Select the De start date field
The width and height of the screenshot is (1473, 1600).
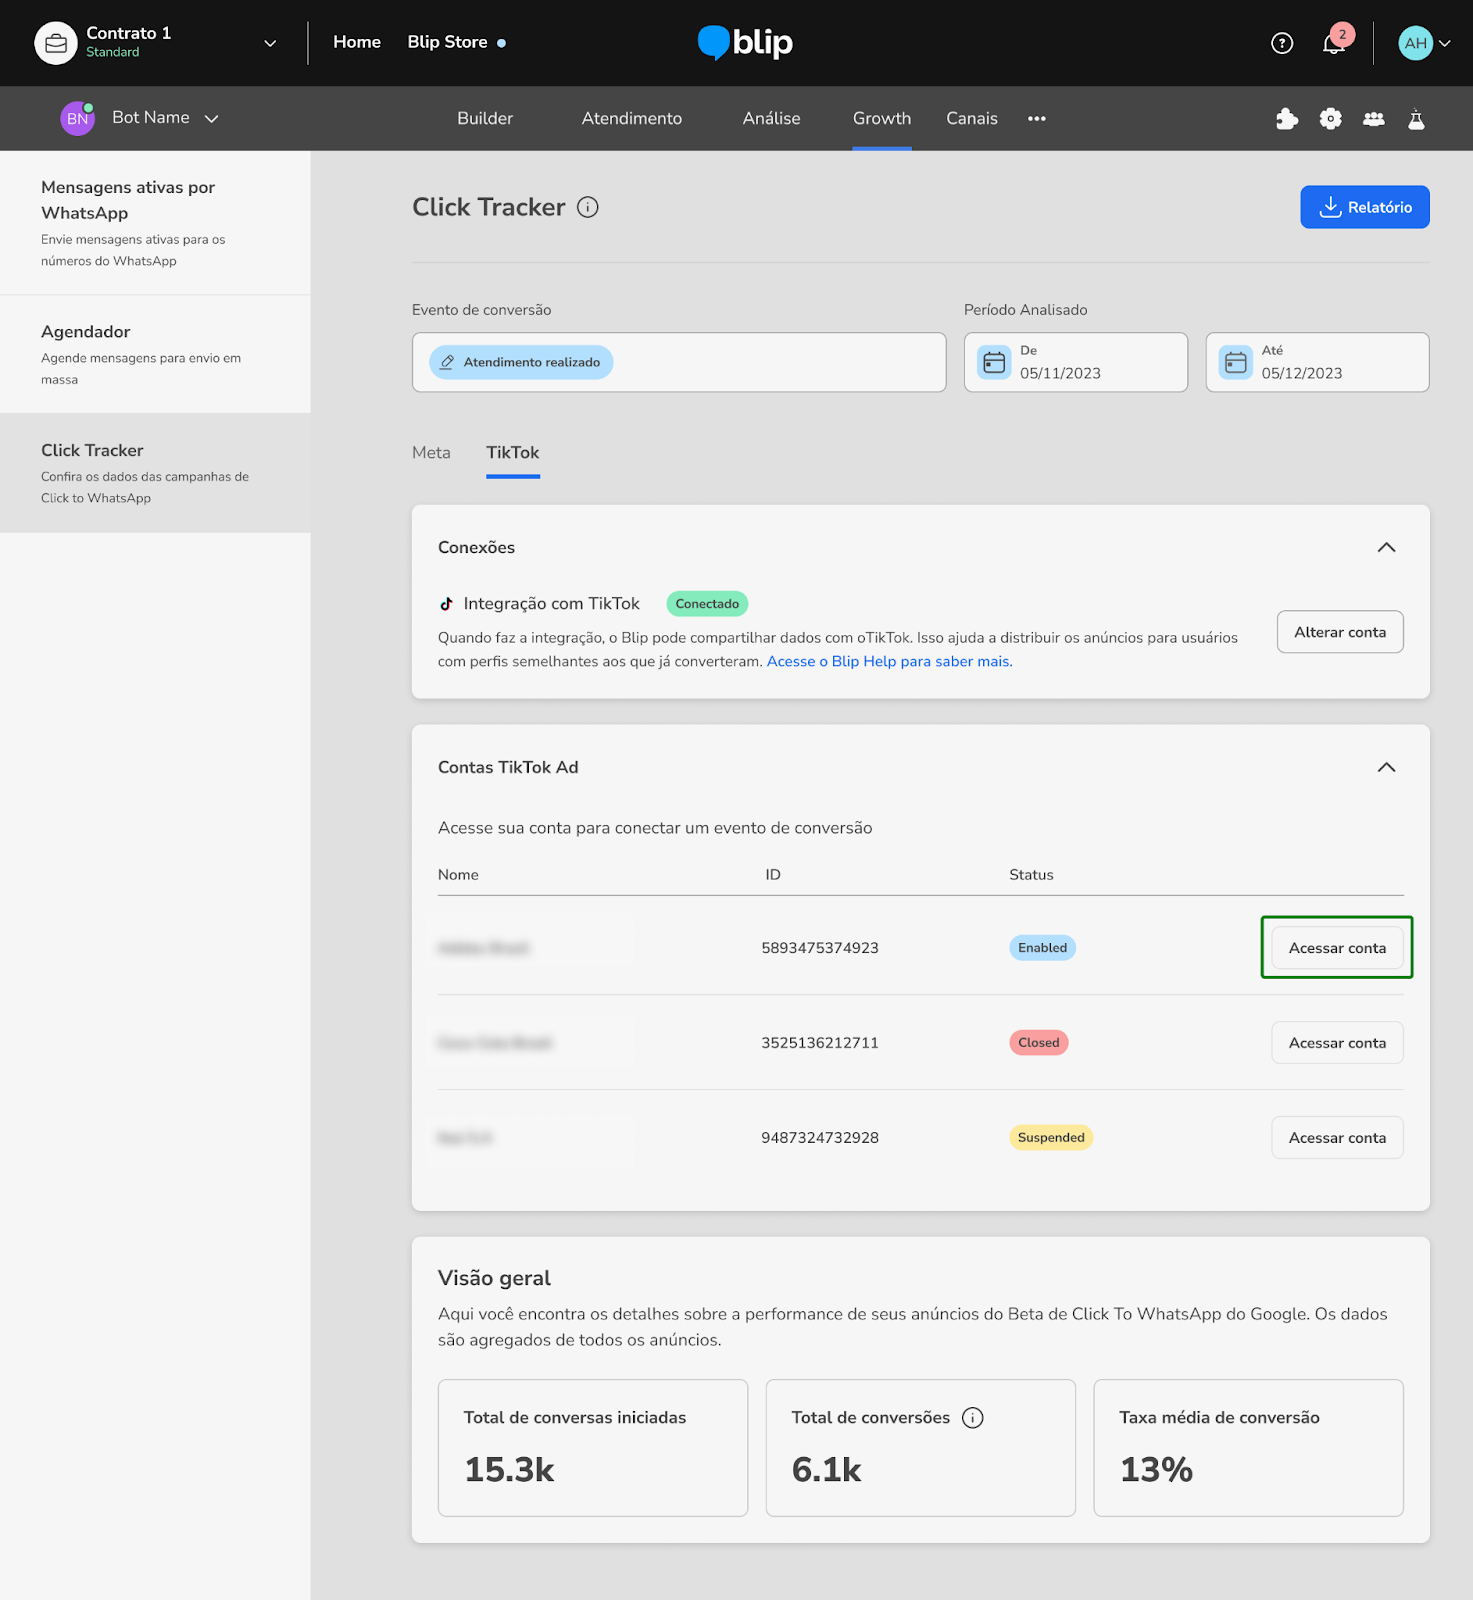coord(1075,362)
